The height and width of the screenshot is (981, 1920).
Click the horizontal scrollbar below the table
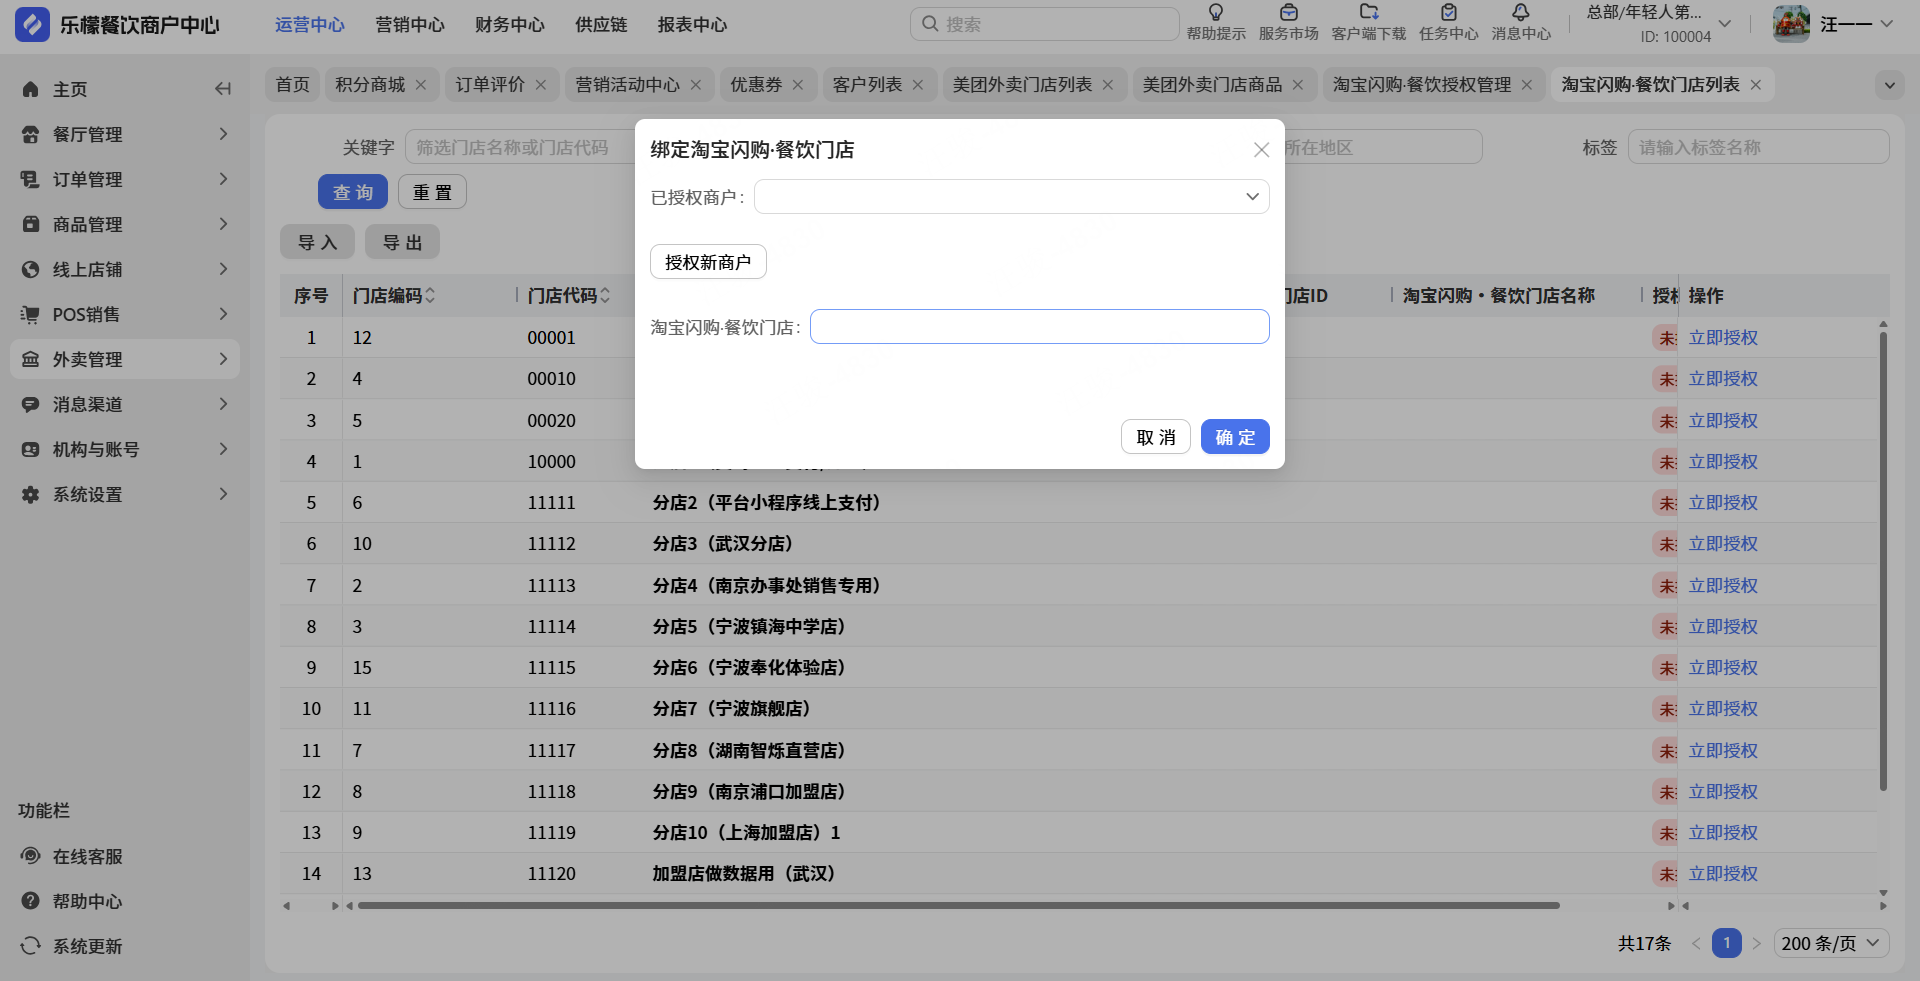point(958,906)
